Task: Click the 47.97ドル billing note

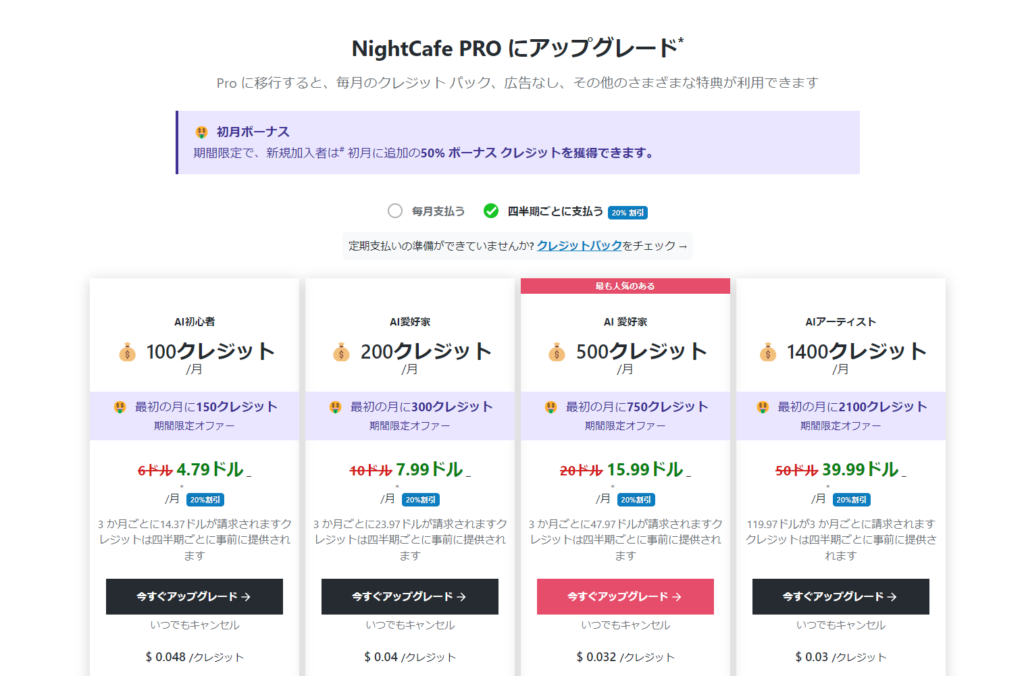Action: [x=625, y=539]
